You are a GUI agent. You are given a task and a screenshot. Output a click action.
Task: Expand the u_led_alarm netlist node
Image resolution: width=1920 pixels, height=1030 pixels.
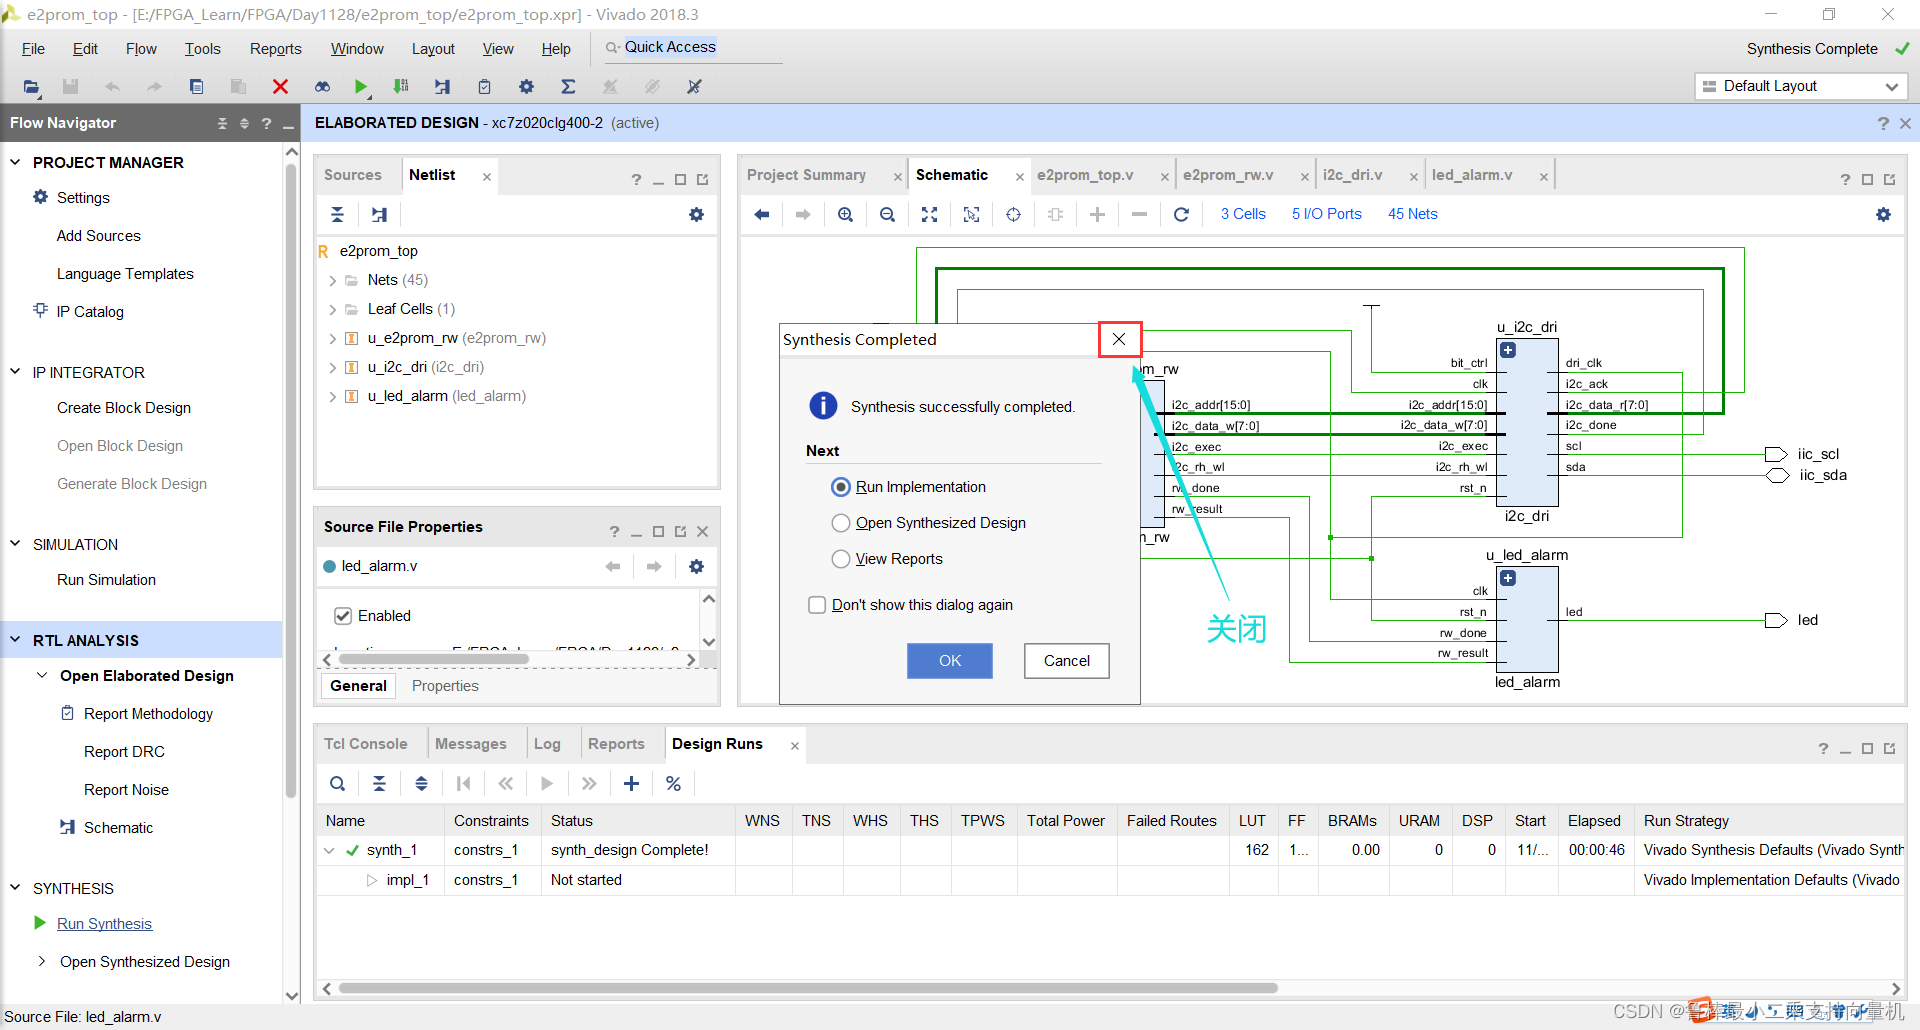[x=333, y=397]
